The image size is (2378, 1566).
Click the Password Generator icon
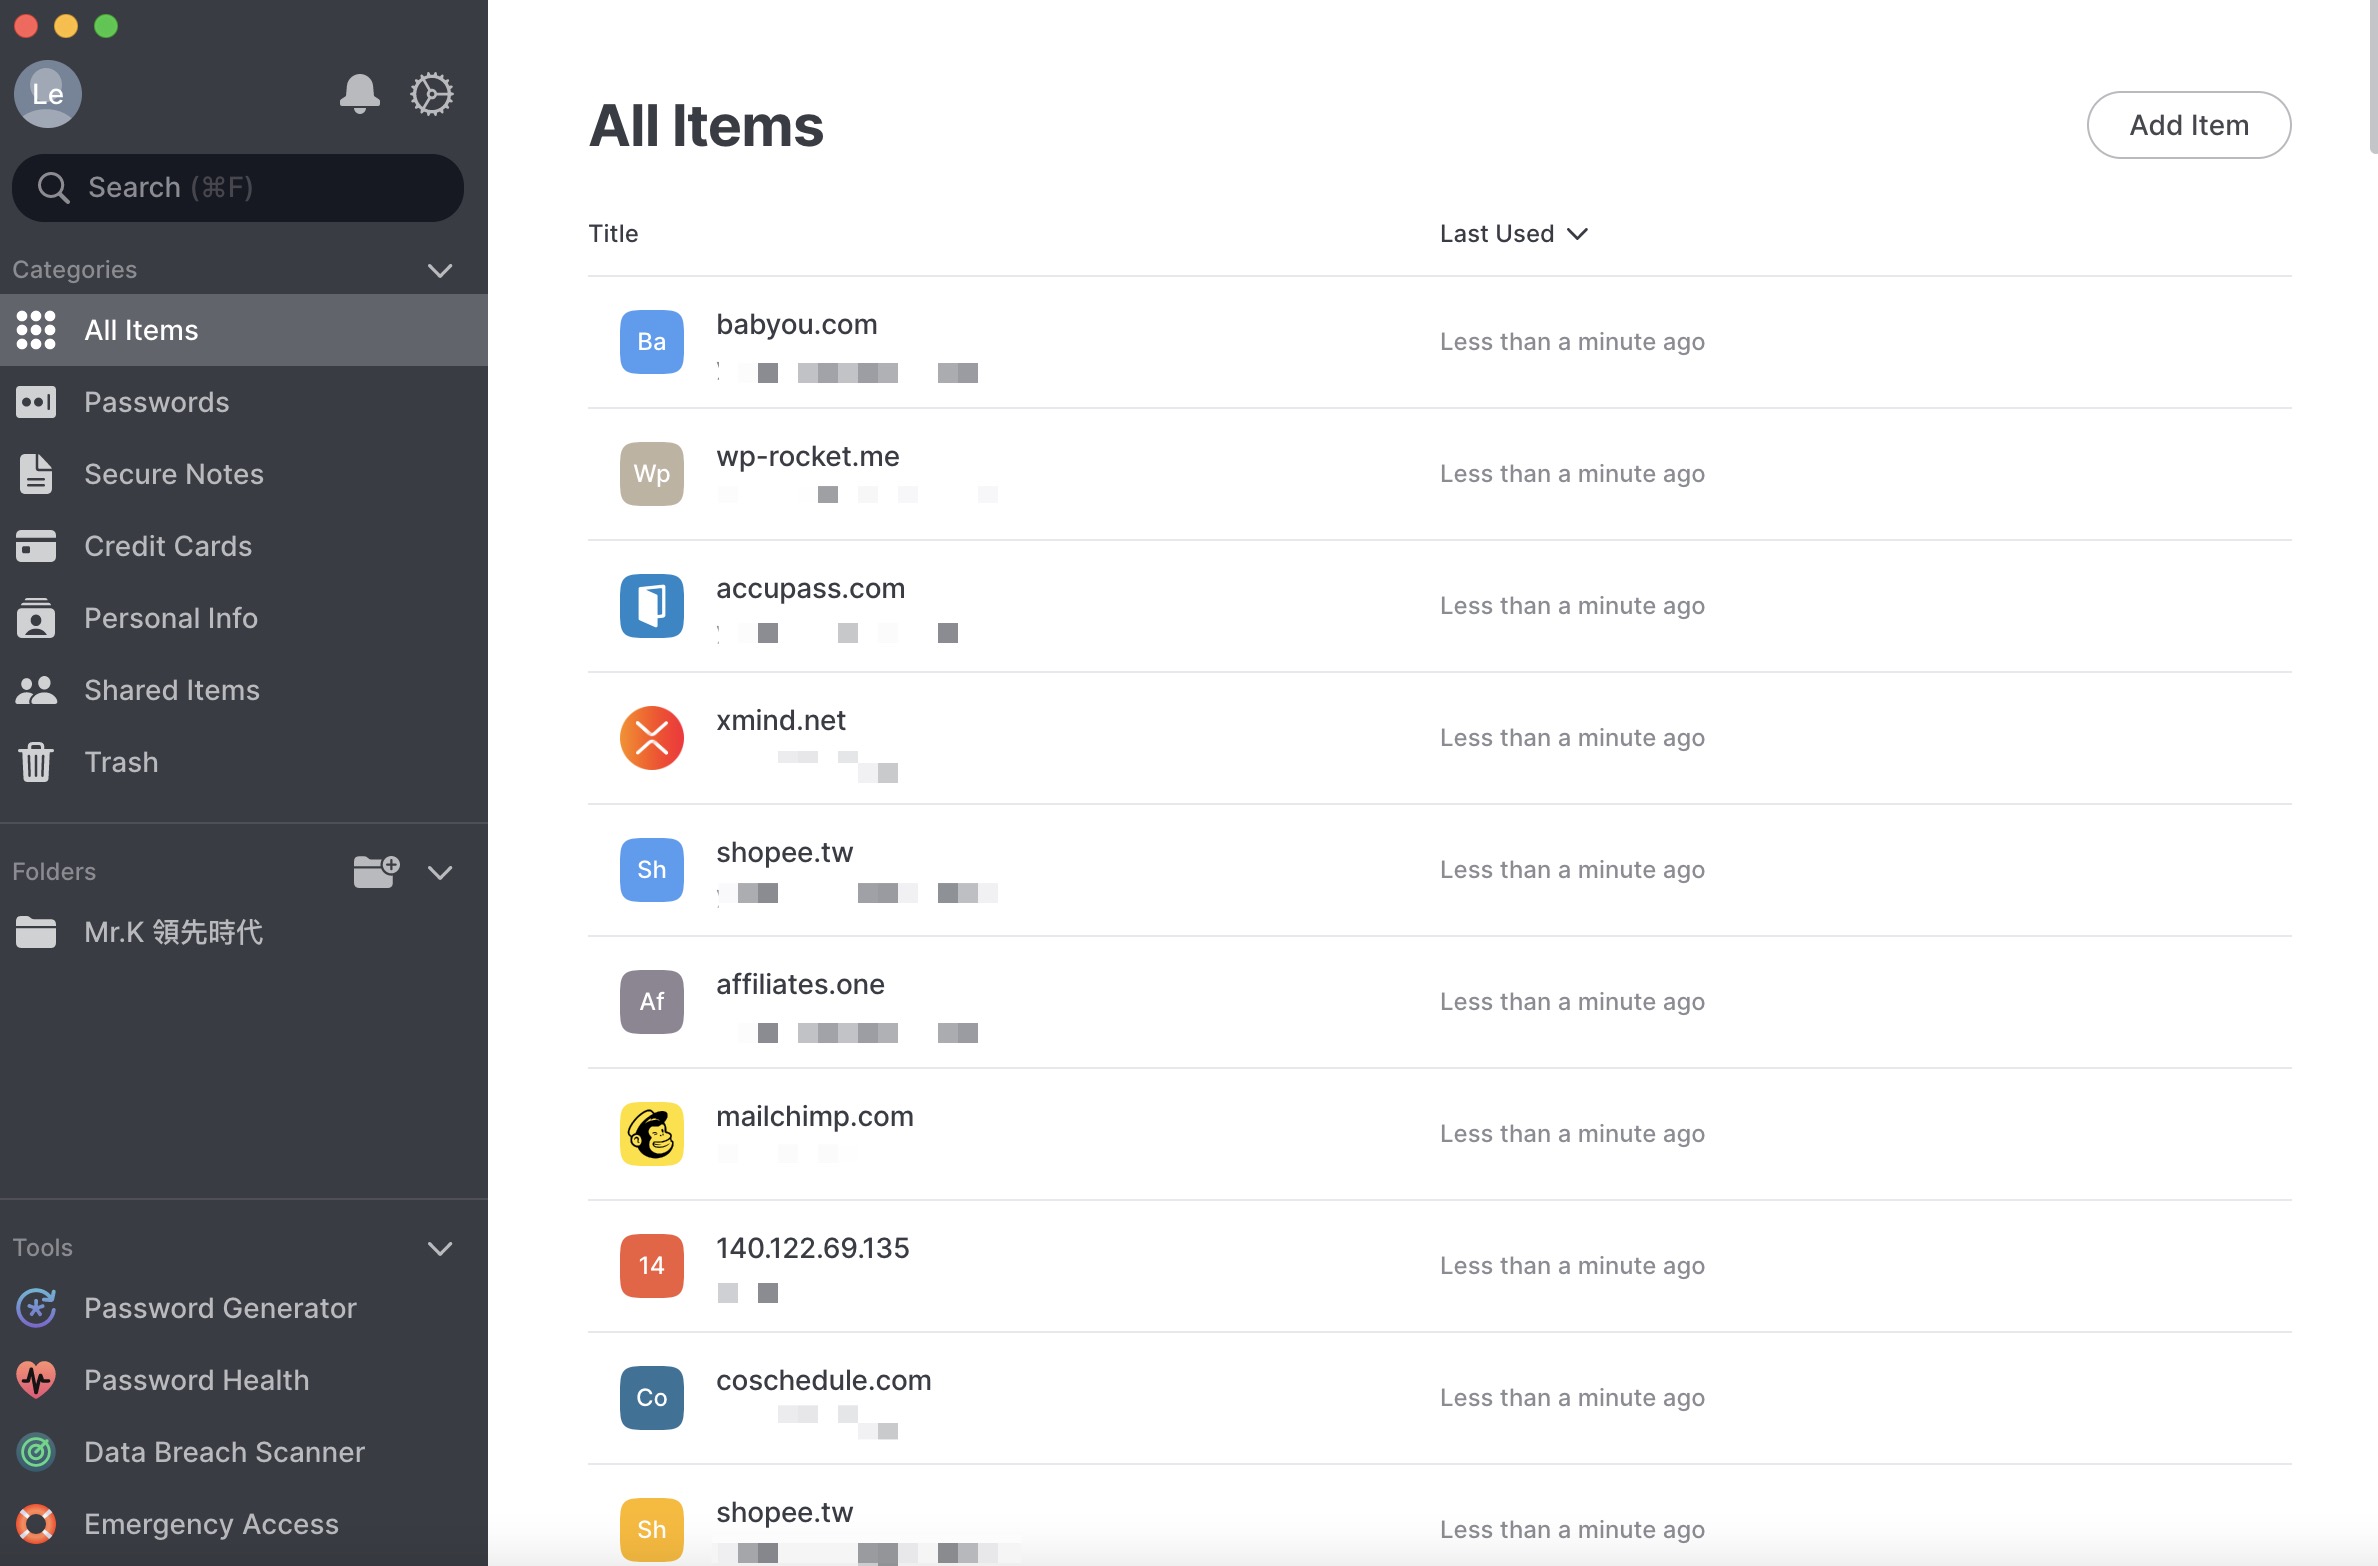click(x=36, y=1308)
